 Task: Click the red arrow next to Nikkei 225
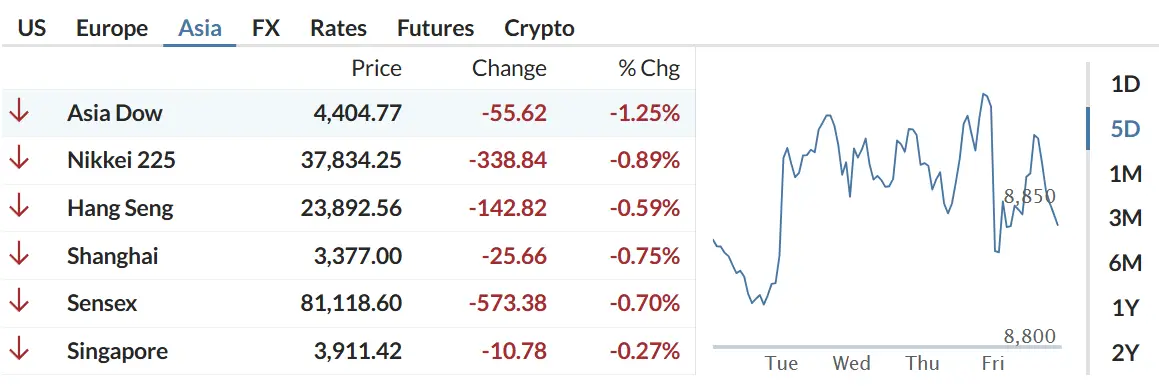18,160
